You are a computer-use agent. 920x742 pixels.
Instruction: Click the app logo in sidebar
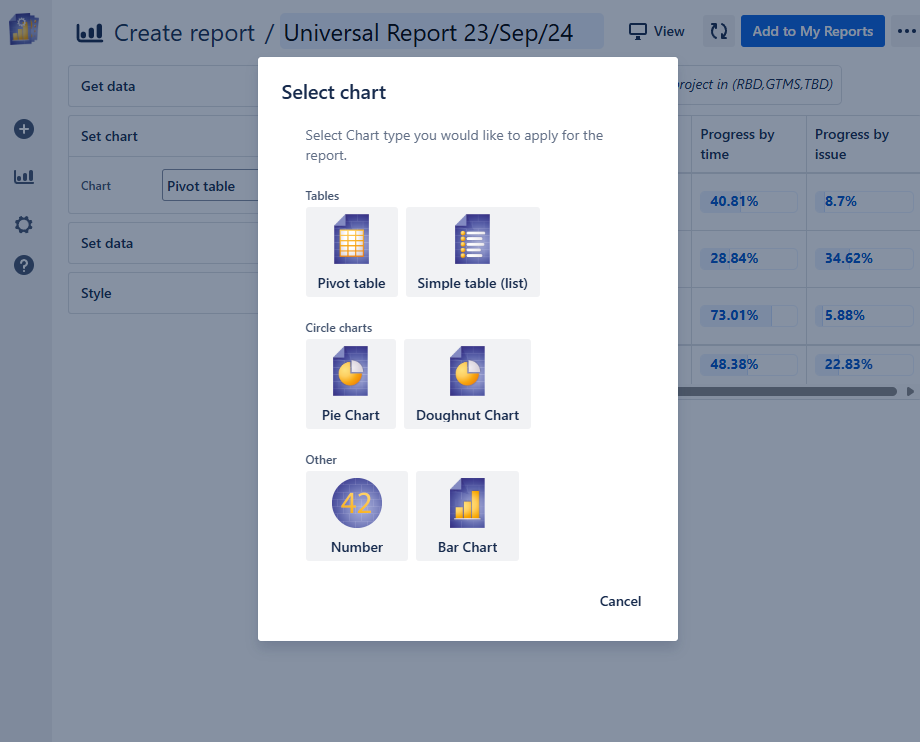pyautogui.click(x=23, y=29)
